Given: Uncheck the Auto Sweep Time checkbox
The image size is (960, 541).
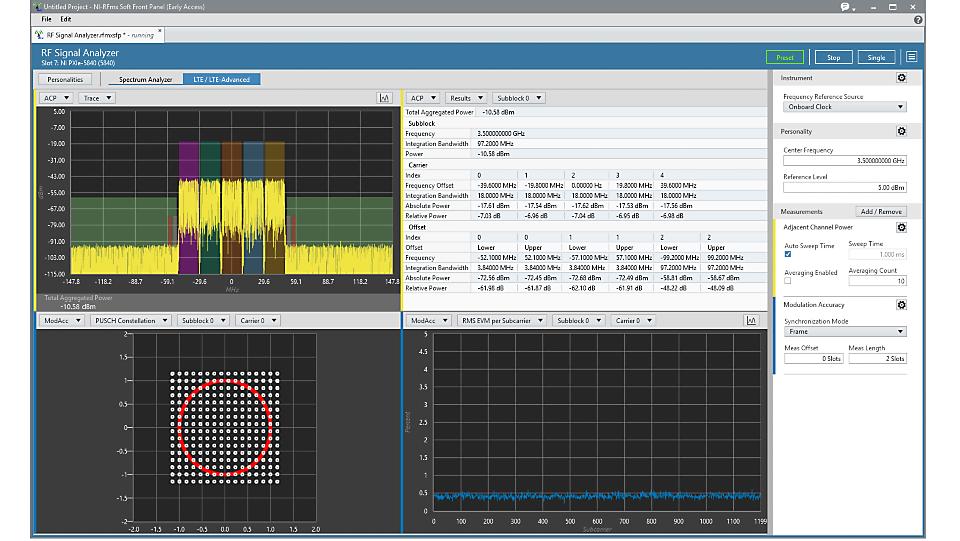Looking at the screenshot, I should click(788, 254).
